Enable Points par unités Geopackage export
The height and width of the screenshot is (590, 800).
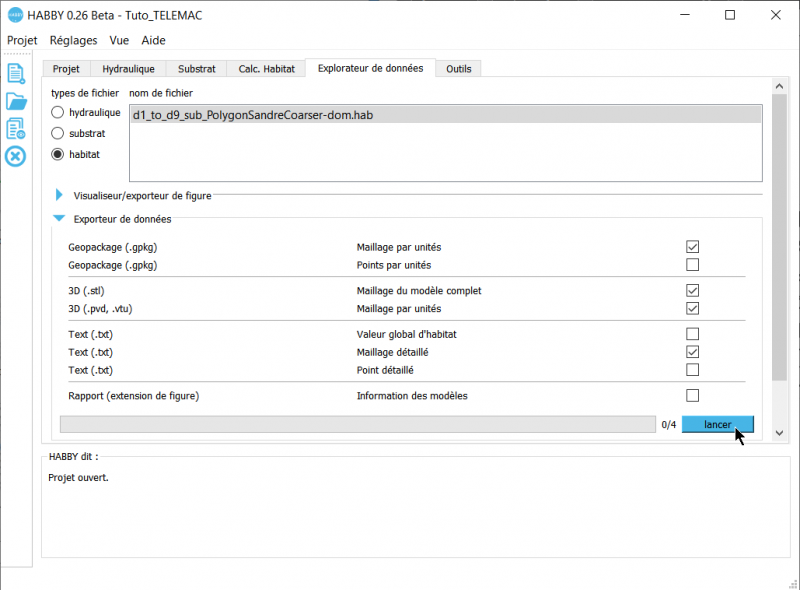692,265
